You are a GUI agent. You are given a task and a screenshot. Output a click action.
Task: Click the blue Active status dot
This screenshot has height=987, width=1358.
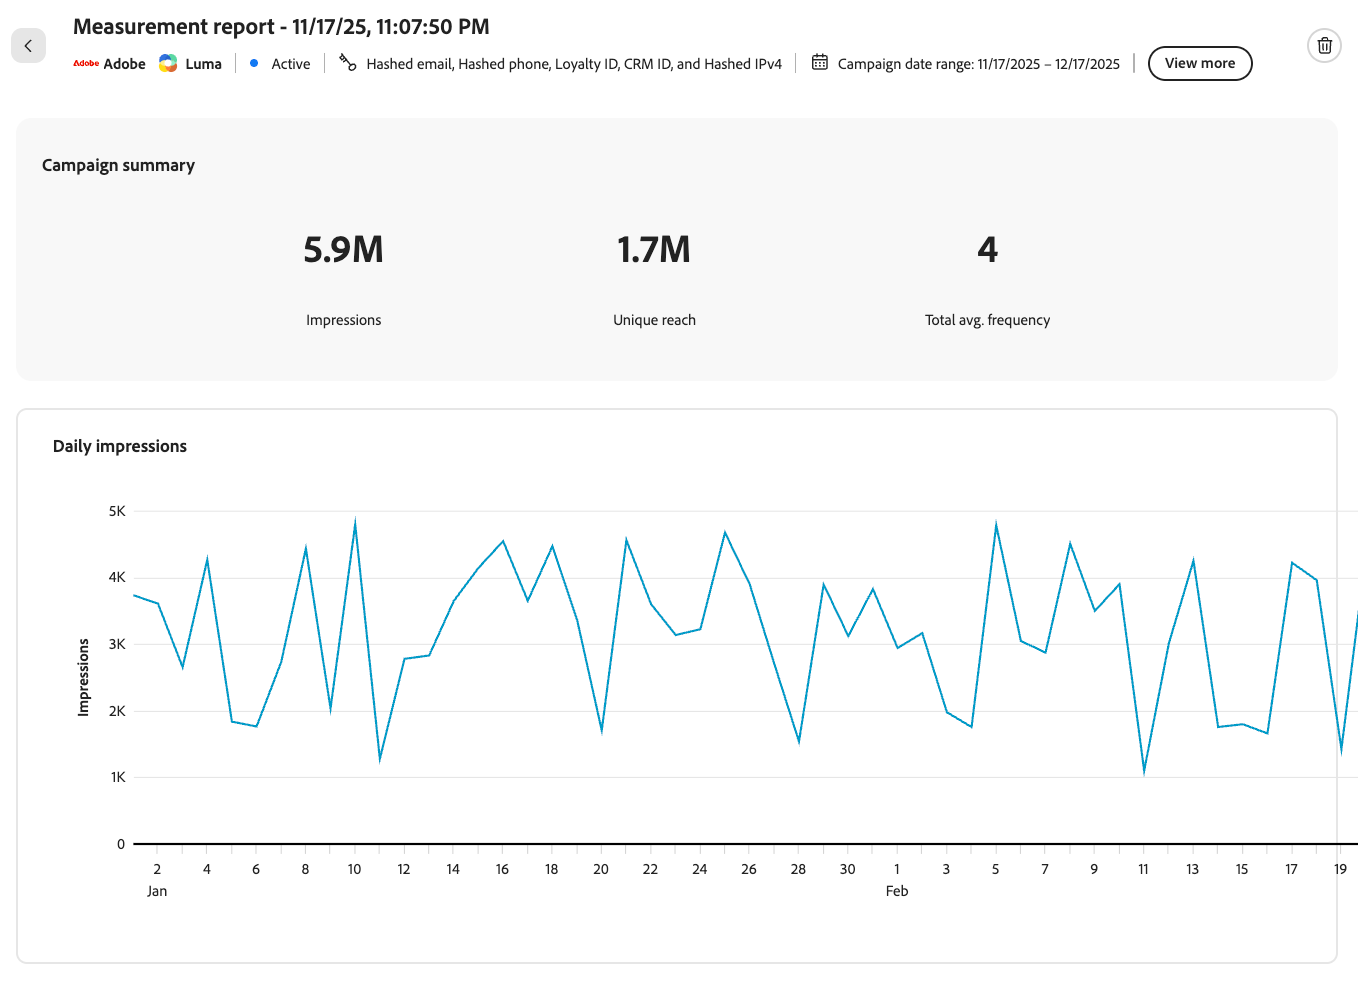click(x=254, y=63)
